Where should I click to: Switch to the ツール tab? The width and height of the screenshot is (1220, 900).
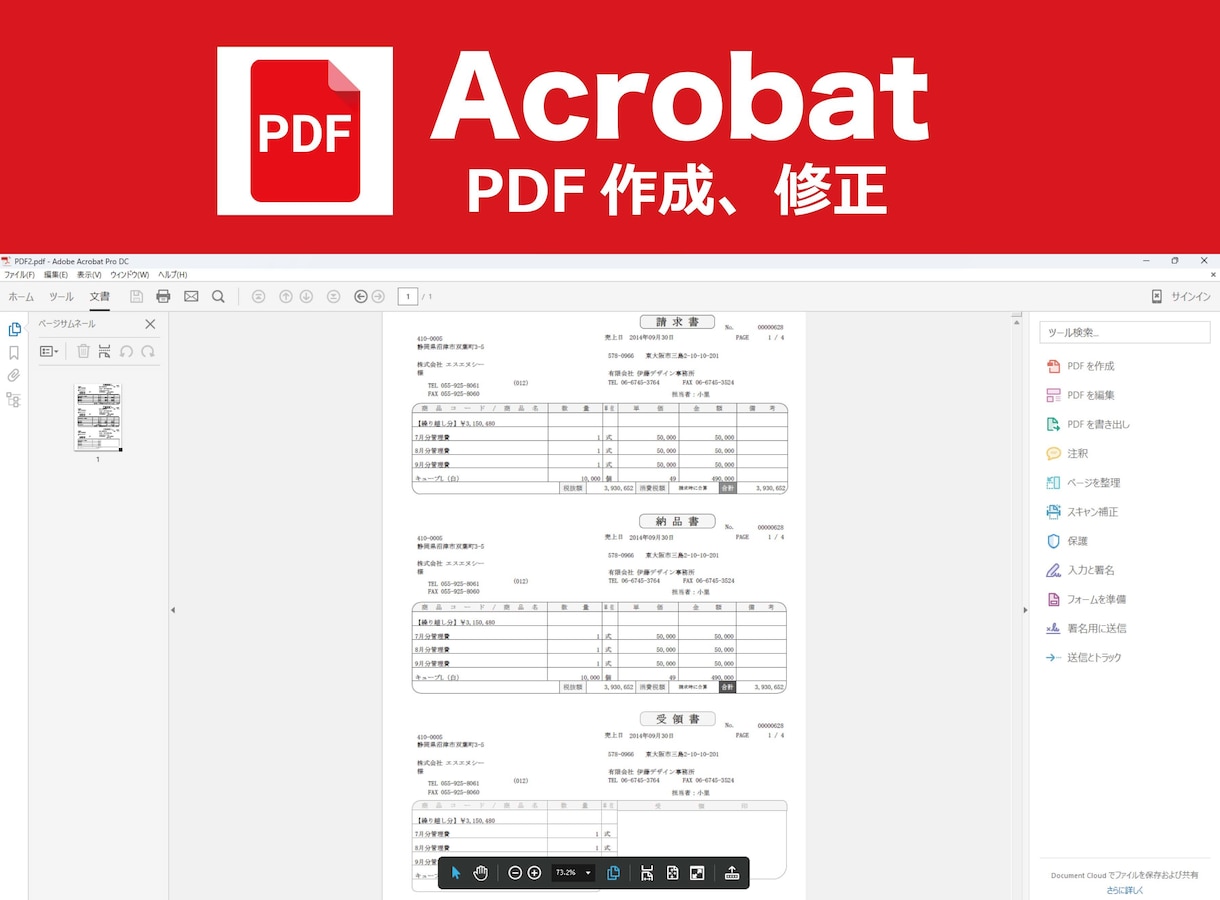coord(61,297)
